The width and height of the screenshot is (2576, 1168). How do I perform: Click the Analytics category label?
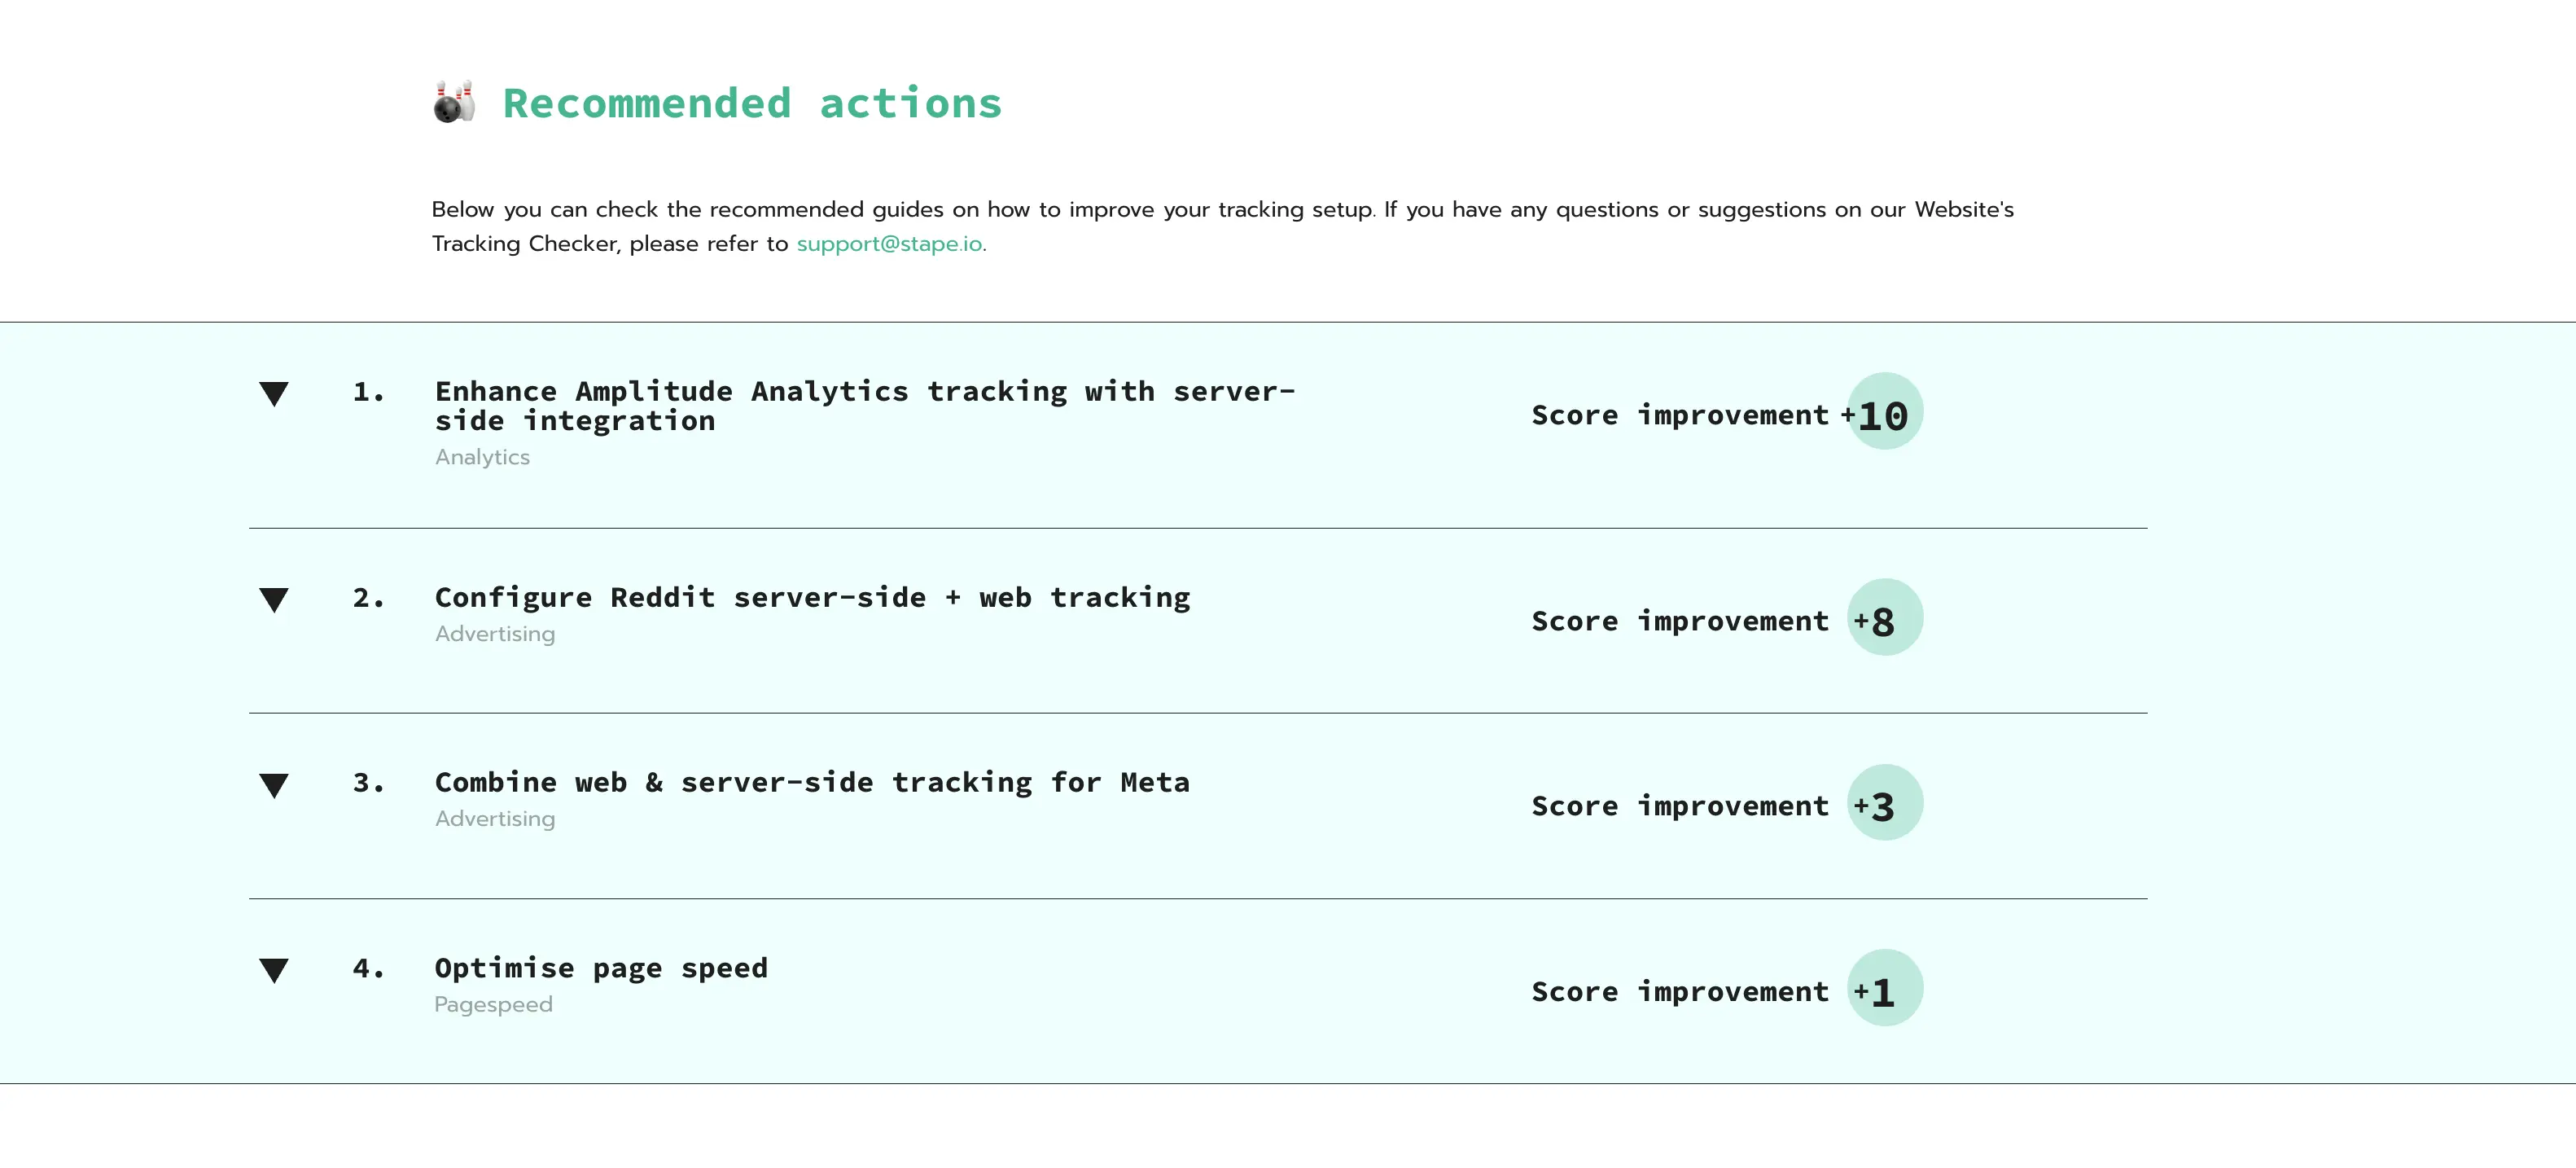482,457
